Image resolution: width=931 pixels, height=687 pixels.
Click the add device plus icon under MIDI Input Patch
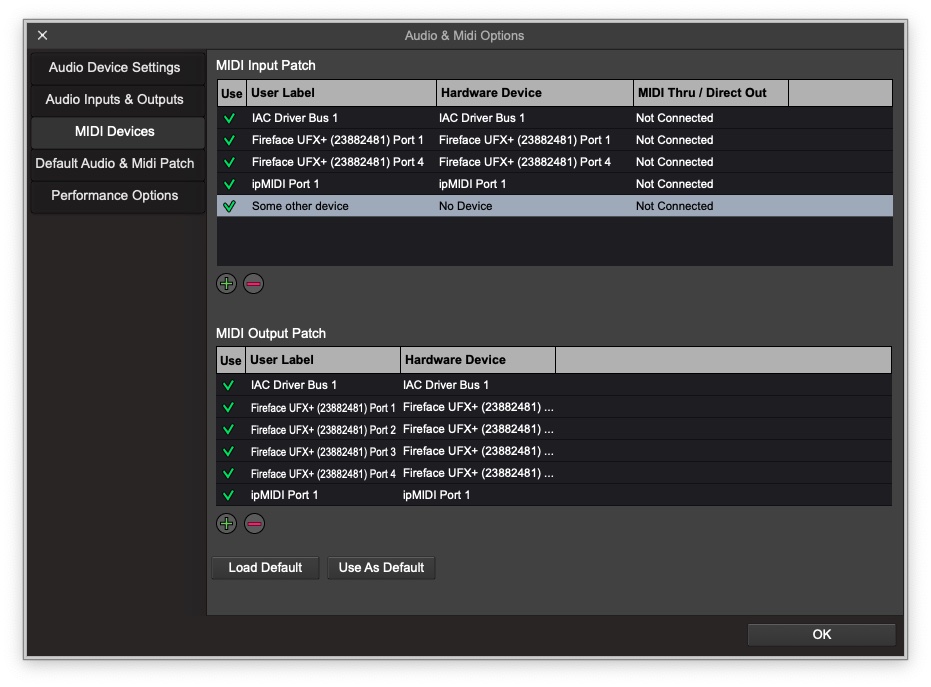coord(226,283)
